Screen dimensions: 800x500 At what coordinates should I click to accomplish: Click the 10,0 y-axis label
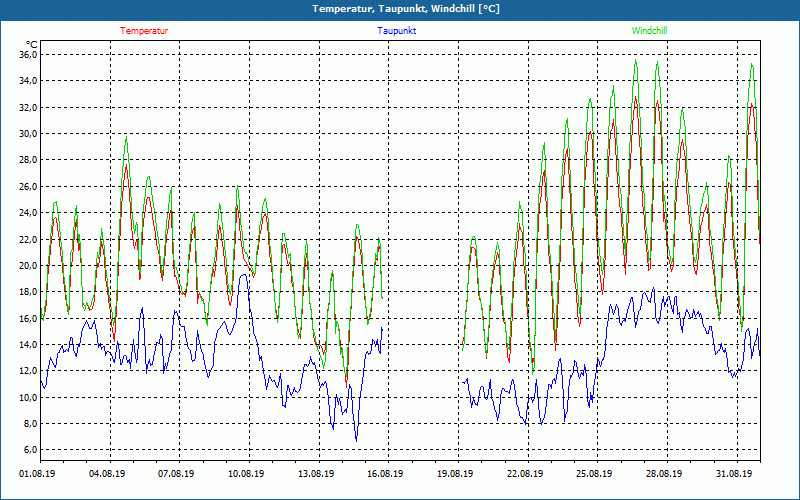(28, 397)
